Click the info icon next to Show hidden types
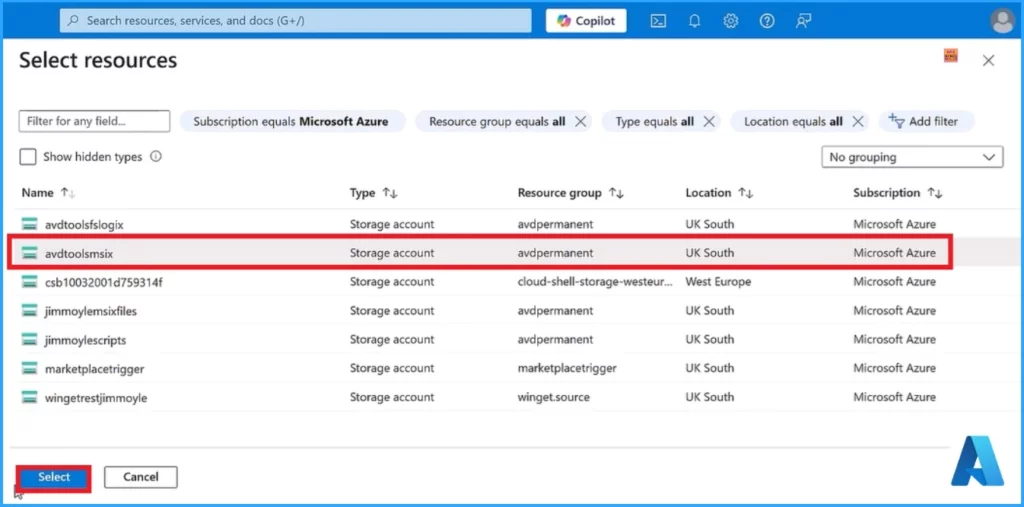1024x507 pixels. (155, 157)
